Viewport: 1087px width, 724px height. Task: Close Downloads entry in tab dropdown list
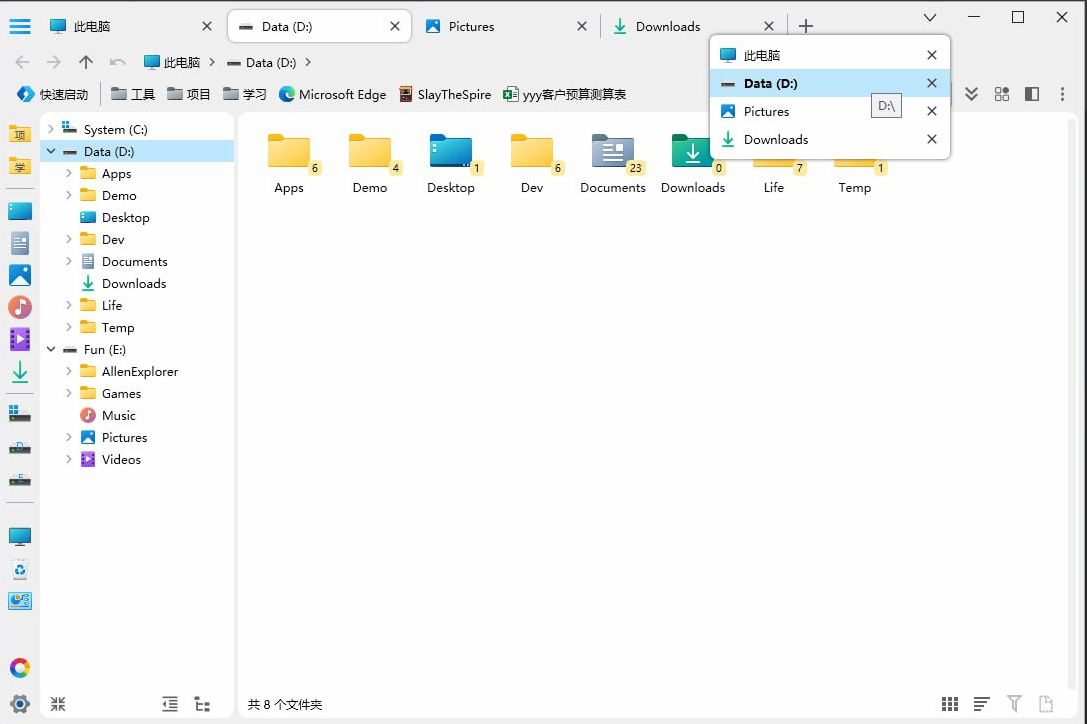tap(932, 140)
